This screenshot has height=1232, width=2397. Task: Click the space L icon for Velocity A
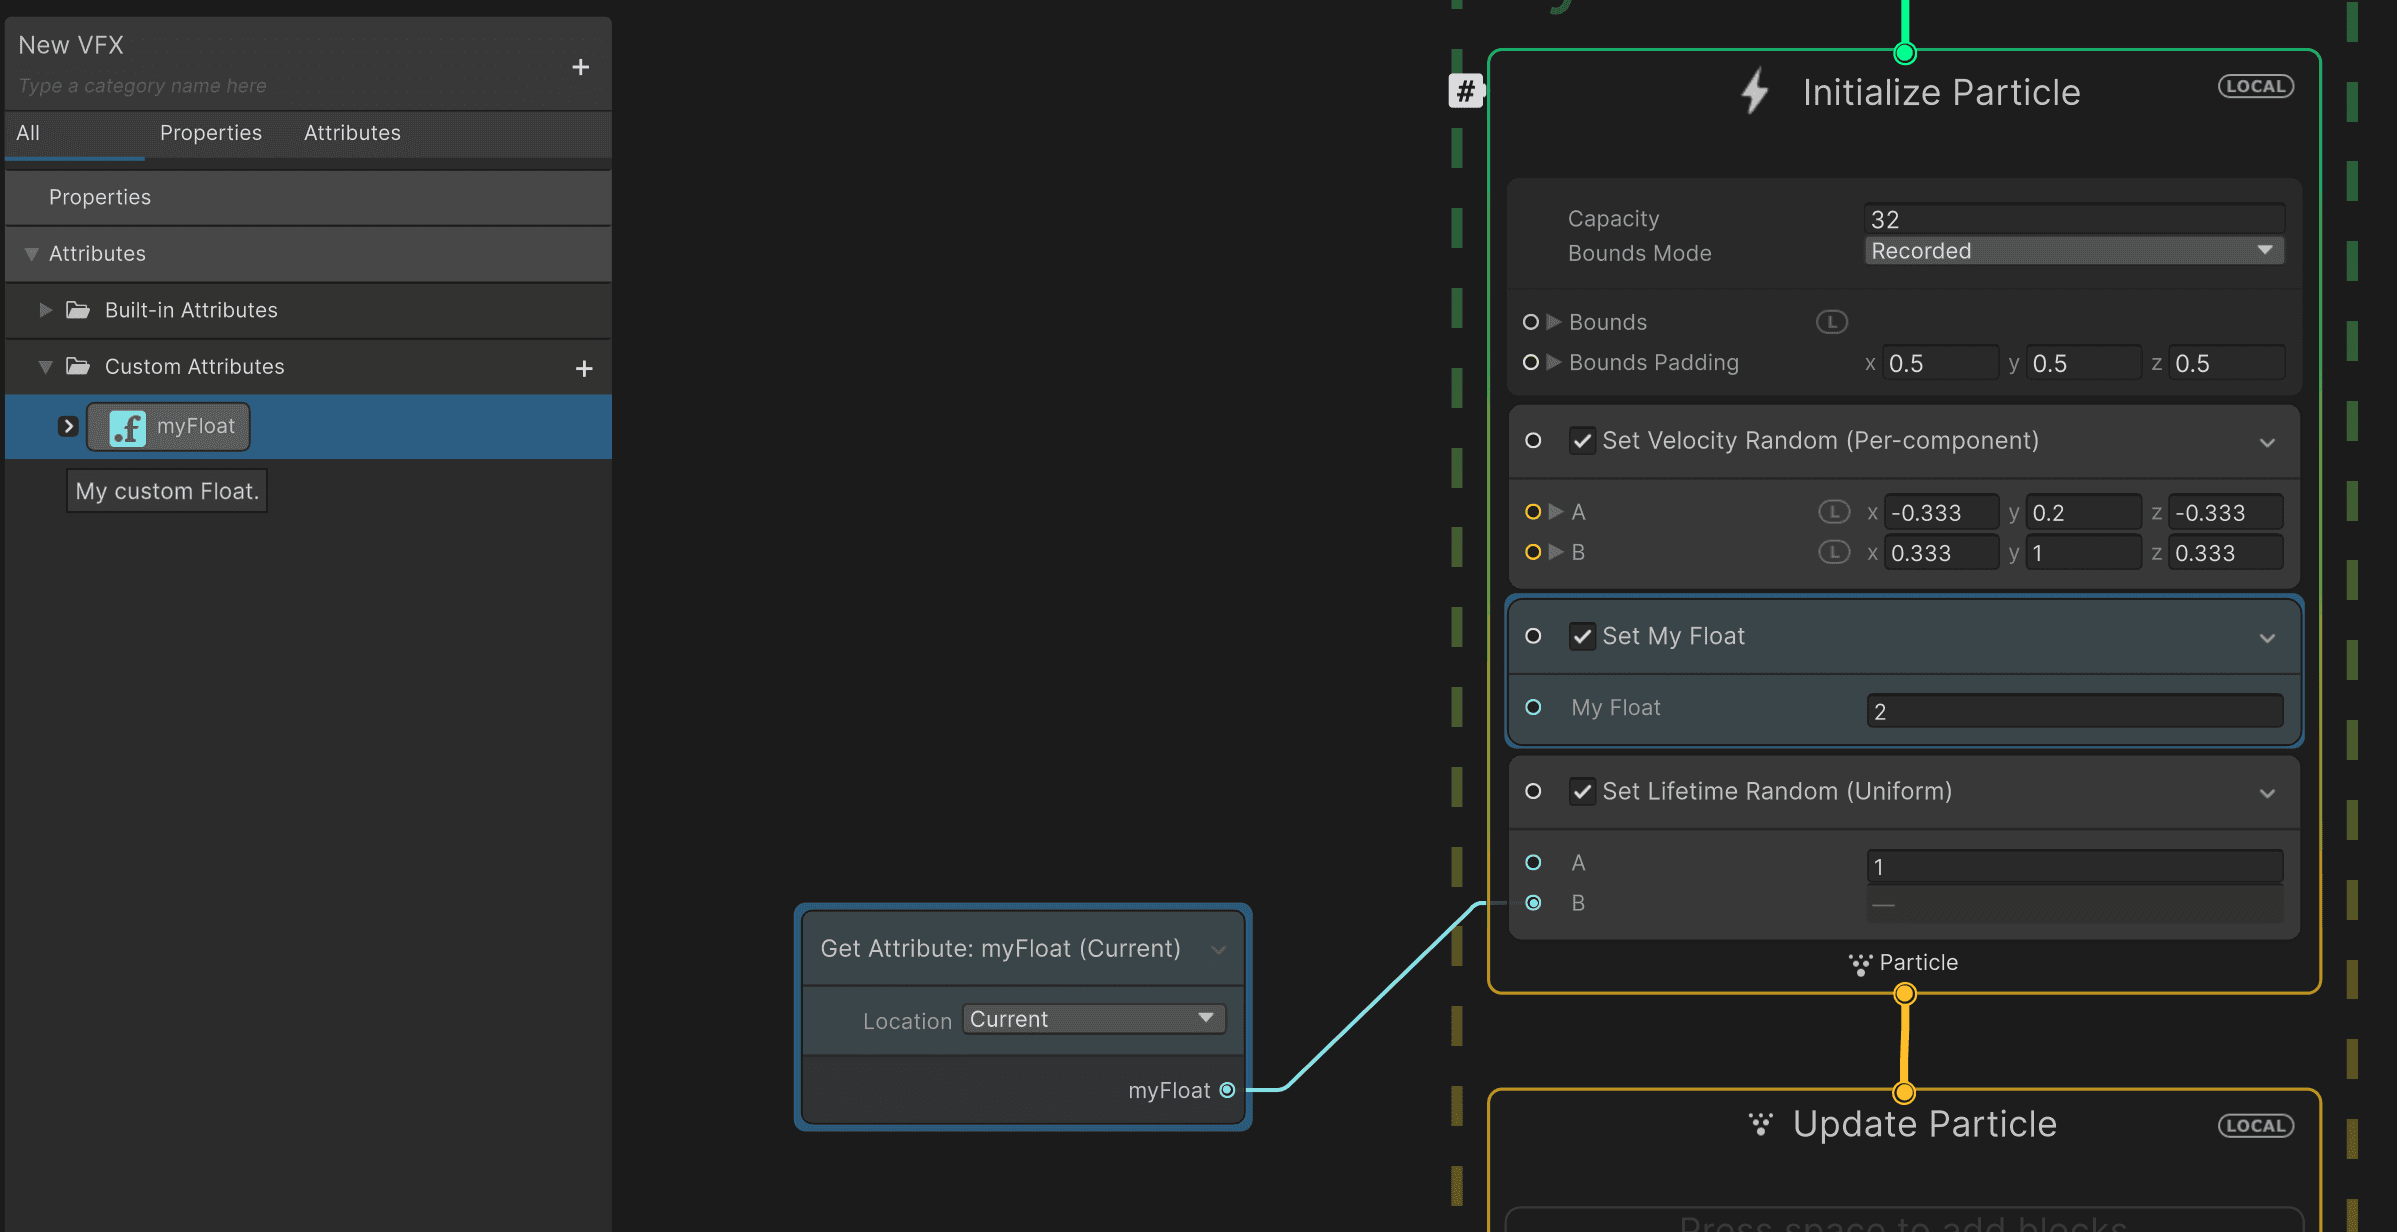point(1833,512)
